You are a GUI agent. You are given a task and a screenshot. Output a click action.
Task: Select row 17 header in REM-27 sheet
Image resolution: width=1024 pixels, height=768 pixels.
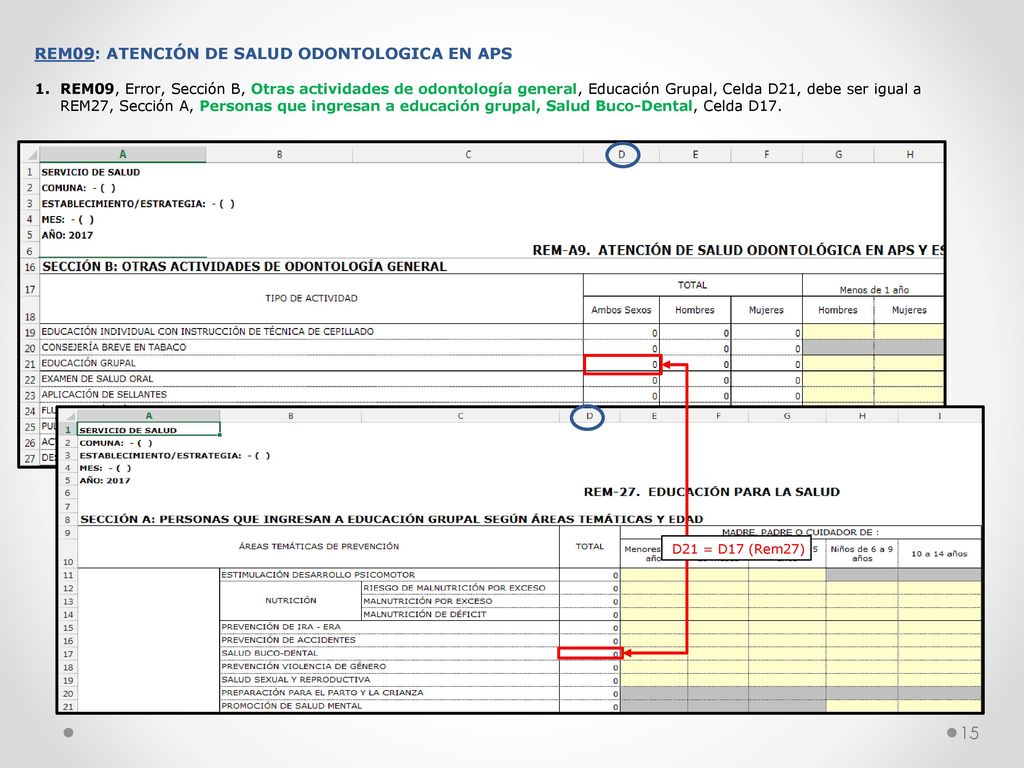coord(68,654)
